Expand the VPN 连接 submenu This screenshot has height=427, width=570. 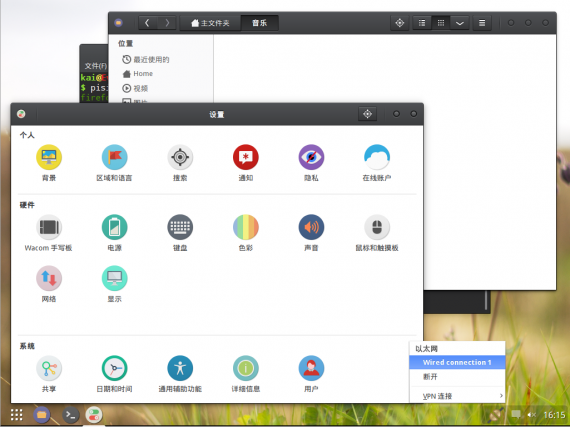click(x=457, y=396)
